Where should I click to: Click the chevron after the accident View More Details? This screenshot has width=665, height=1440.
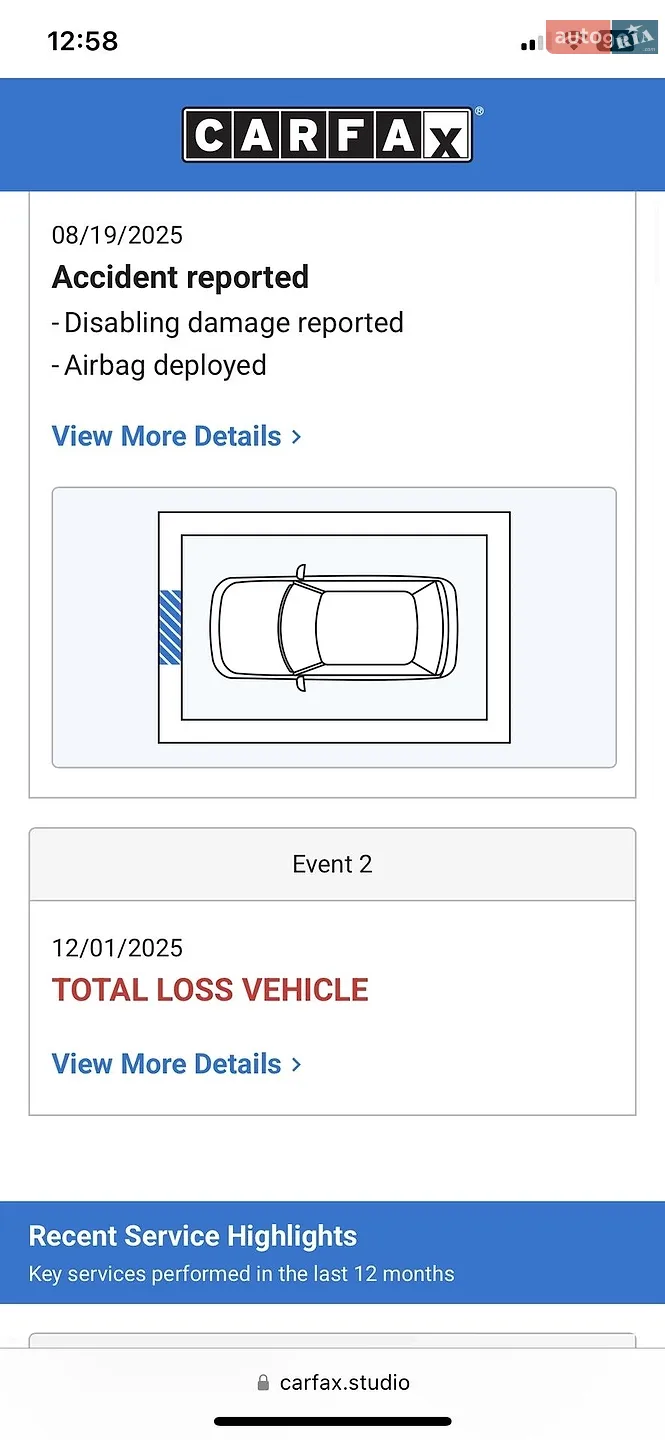tap(296, 437)
